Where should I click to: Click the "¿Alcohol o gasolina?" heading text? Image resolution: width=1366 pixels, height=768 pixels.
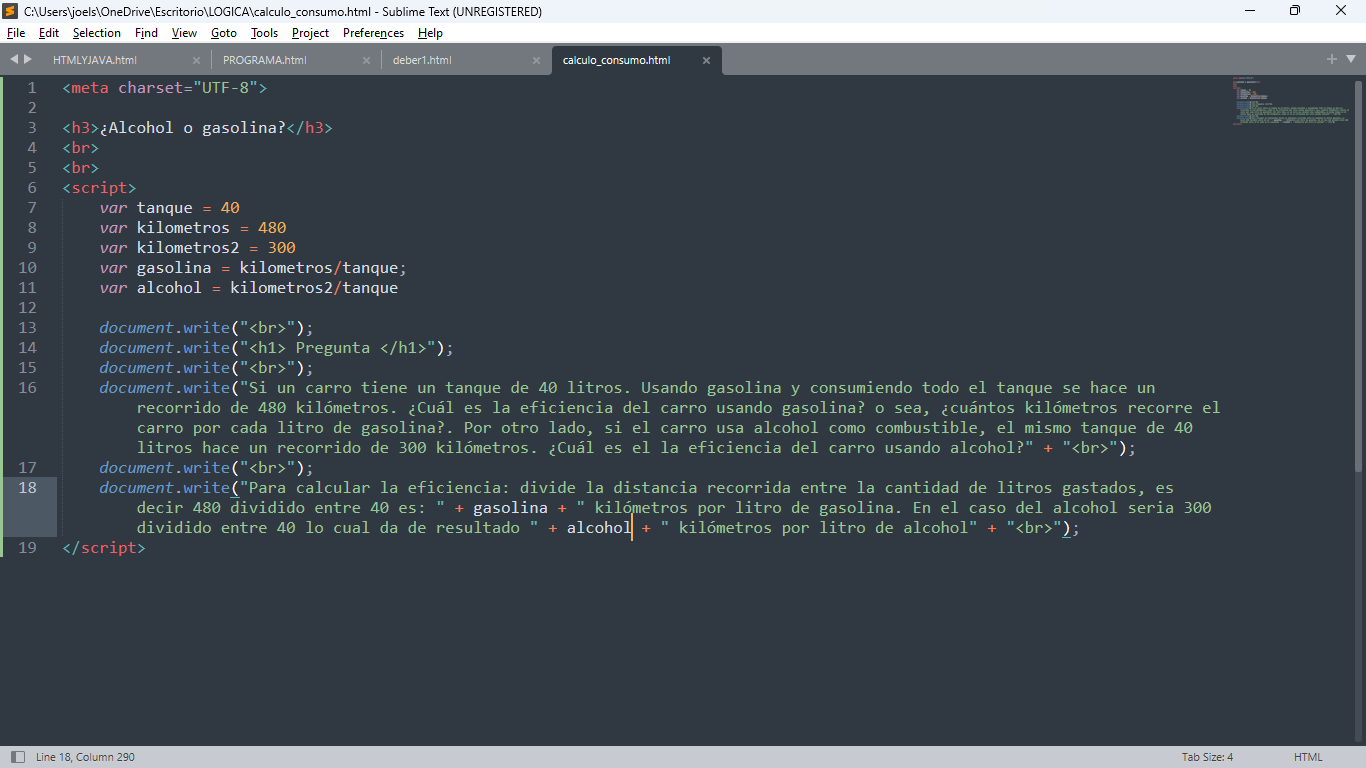[x=193, y=128]
